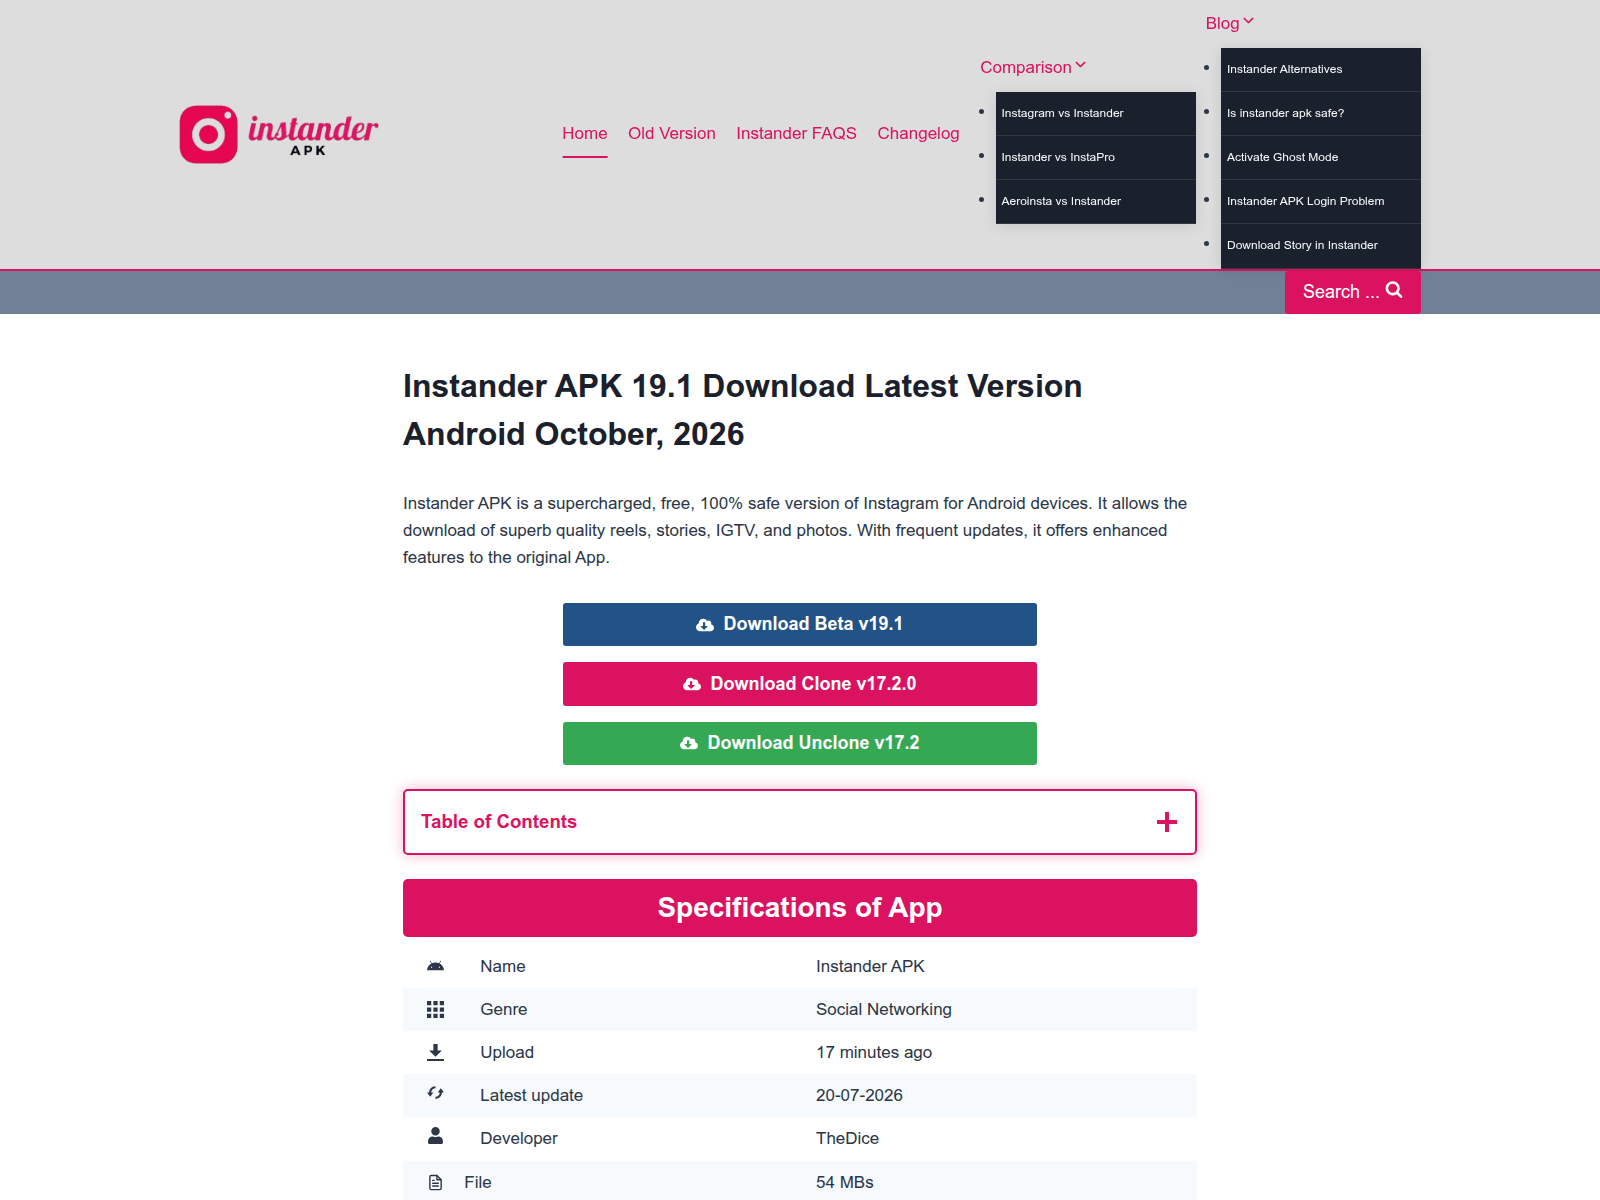Select Instander vs InstaPro submenu item

(1096, 157)
